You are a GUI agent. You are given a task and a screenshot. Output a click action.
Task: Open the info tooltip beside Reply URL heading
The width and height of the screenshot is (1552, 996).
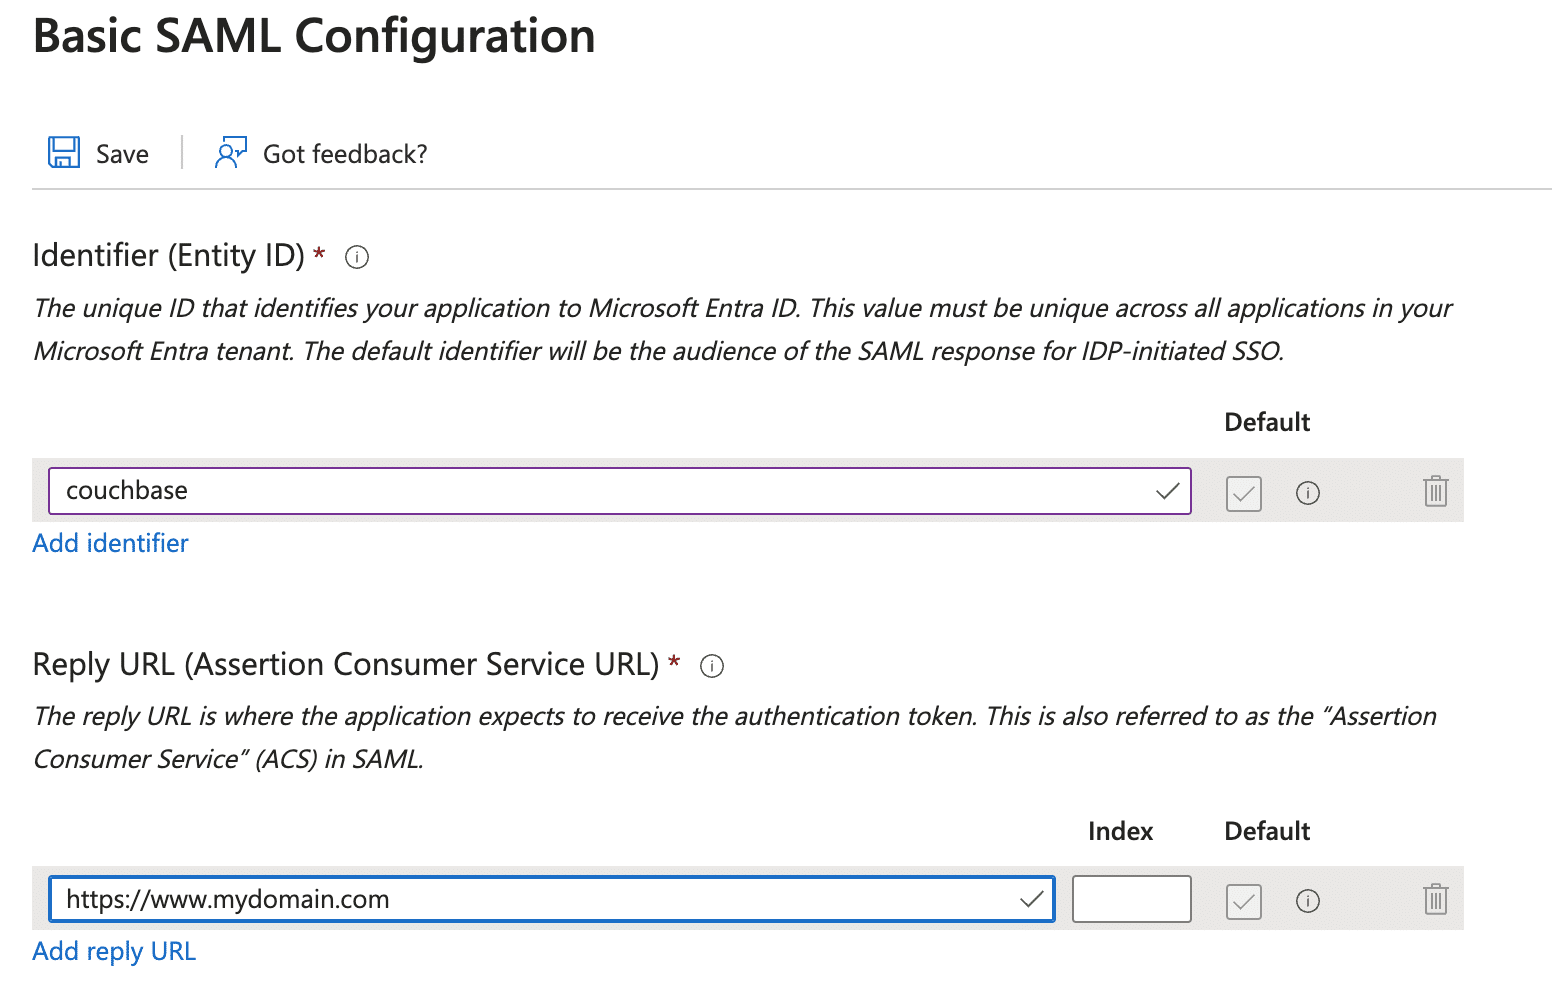coord(711,666)
